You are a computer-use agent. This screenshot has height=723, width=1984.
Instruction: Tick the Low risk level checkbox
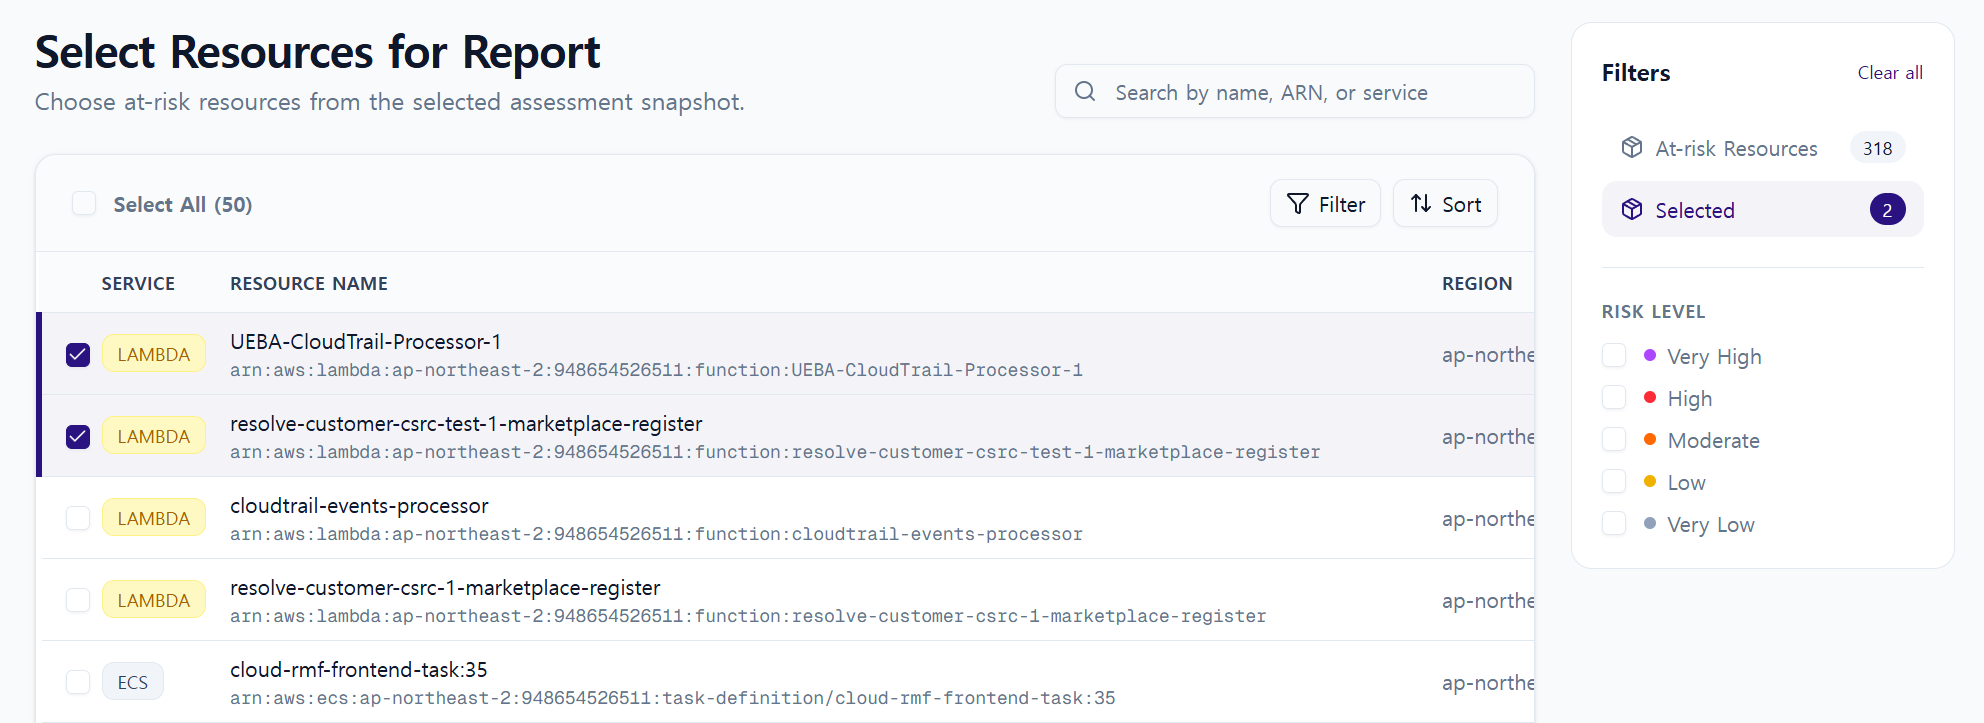point(1614,481)
